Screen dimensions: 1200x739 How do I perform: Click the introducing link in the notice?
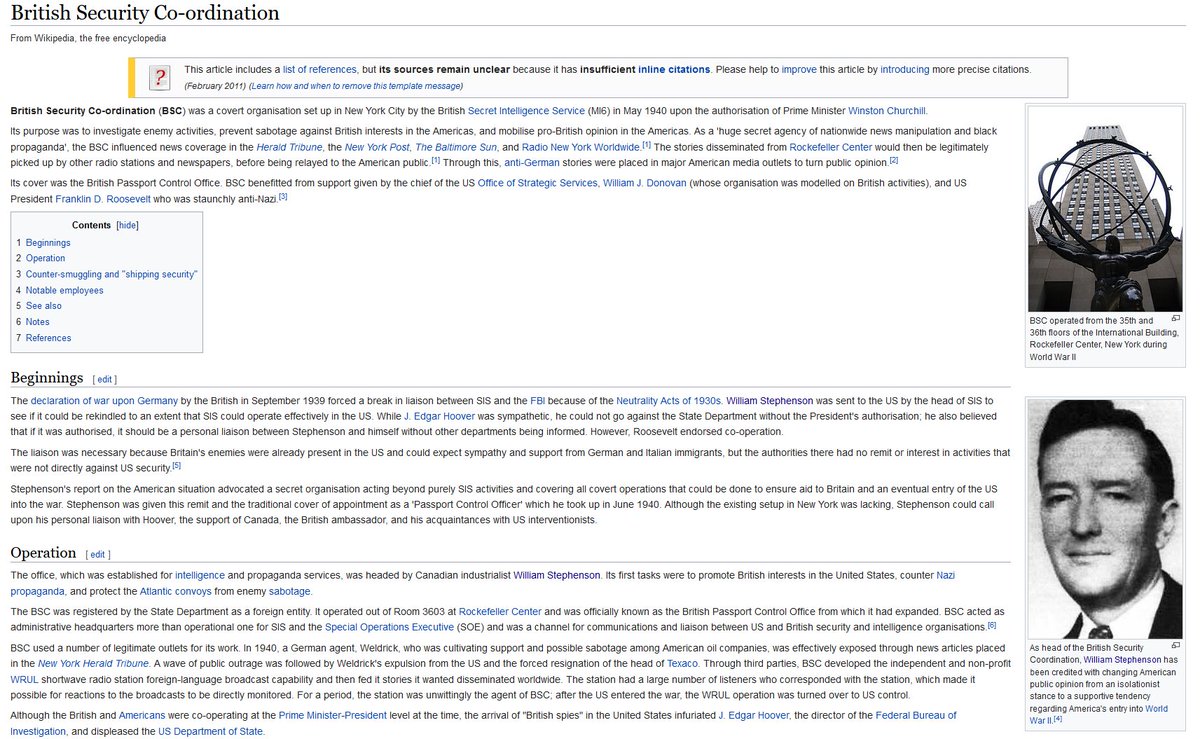tap(905, 70)
